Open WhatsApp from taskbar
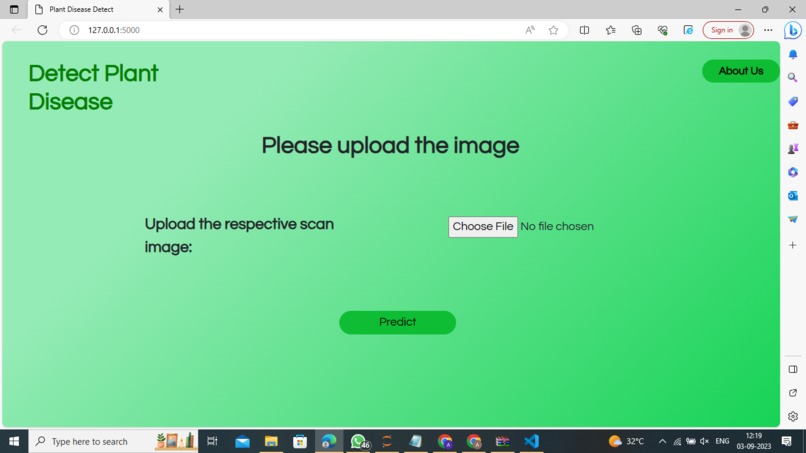This screenshot has height=453, width=806. pyautogui.click(x=358, y=441)
